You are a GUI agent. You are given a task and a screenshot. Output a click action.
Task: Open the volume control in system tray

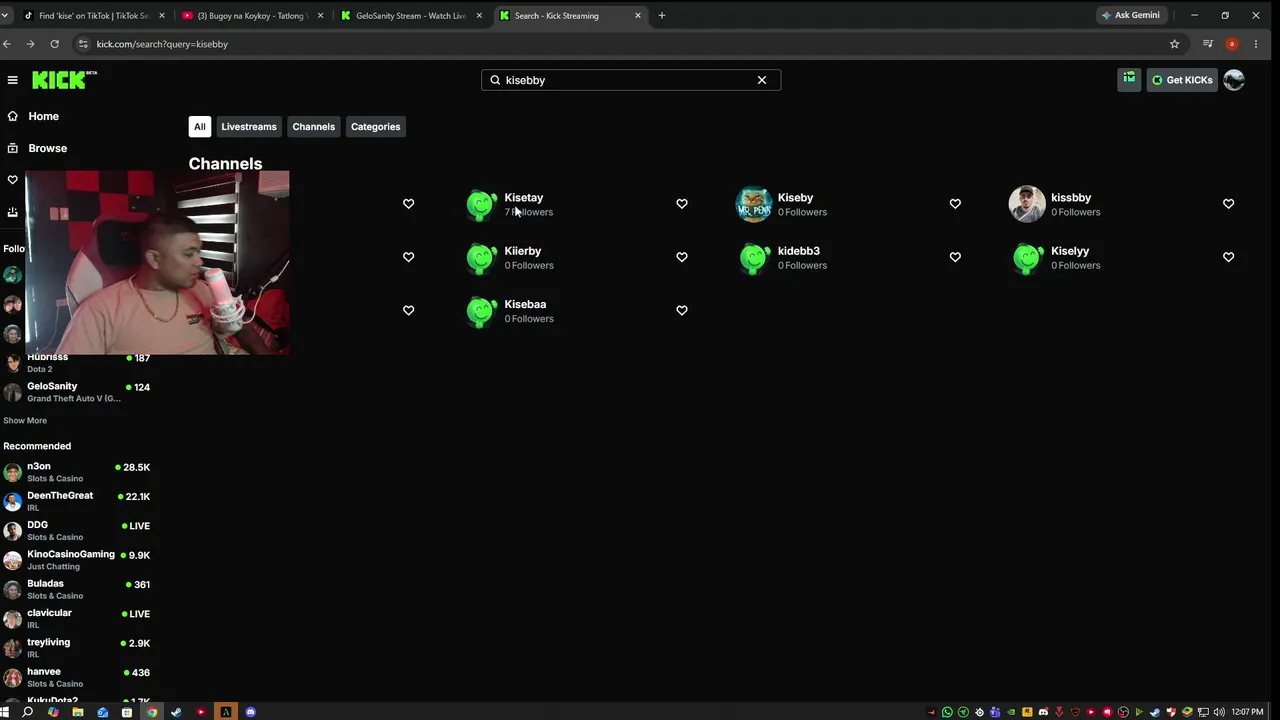pyautogui.click(x=1219, y=712)
